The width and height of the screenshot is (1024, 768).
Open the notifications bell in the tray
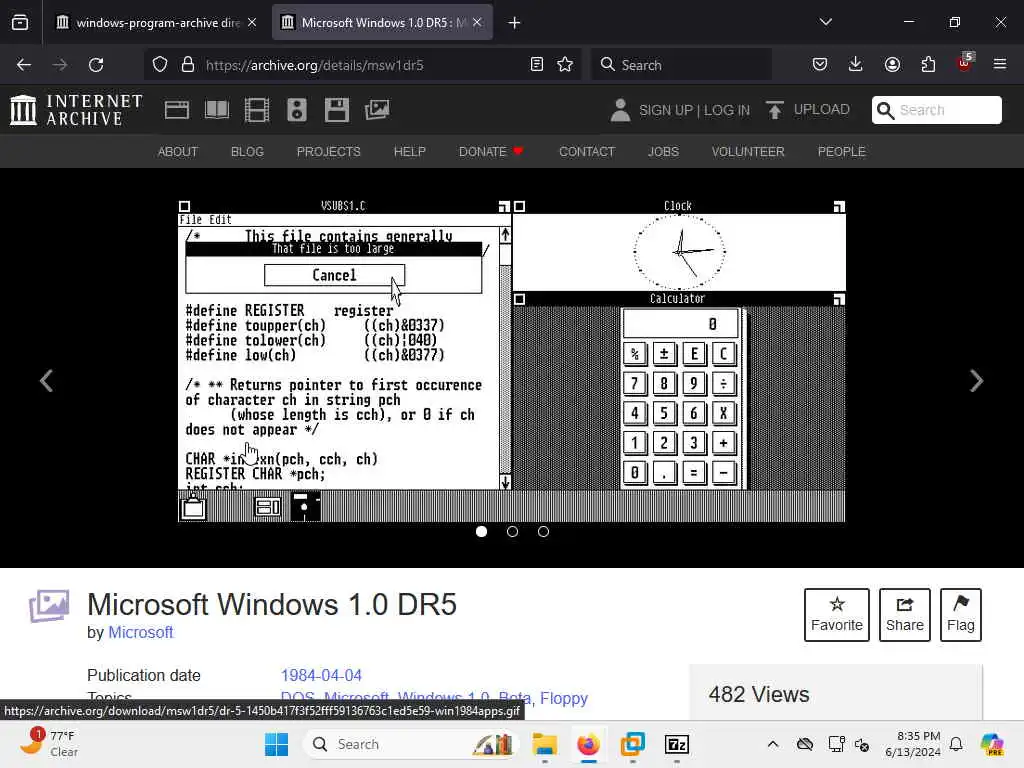tap(955, 744)
